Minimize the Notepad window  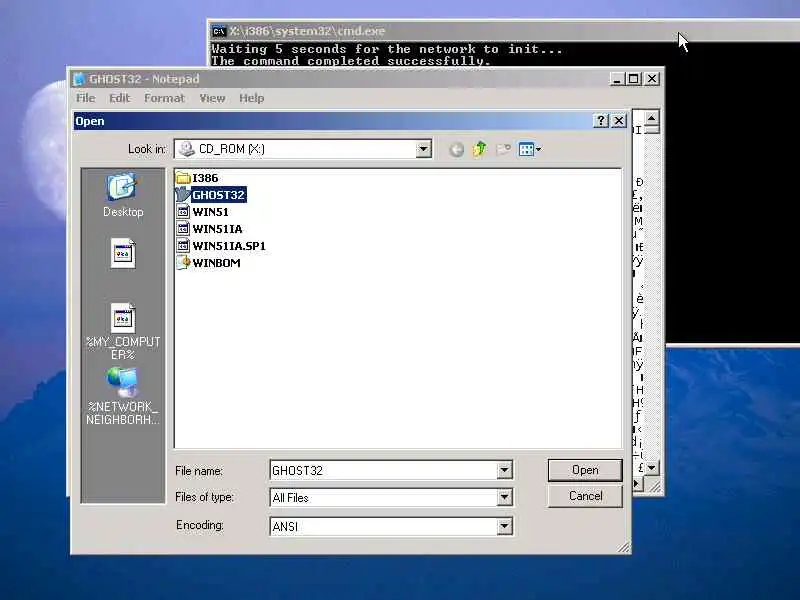[617, 79]
